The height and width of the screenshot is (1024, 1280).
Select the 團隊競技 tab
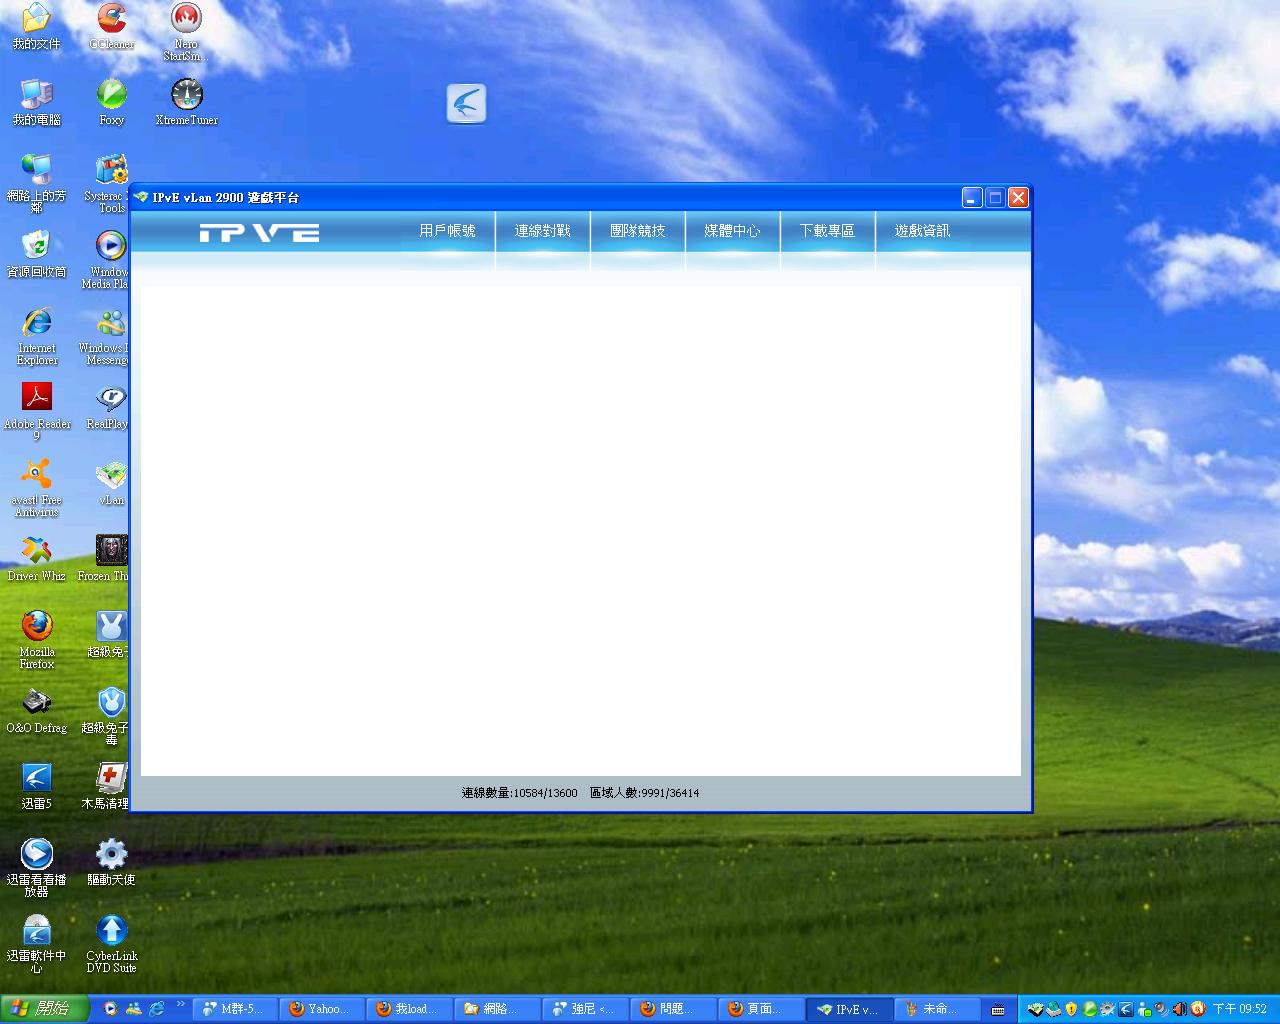tap(638, 231)
